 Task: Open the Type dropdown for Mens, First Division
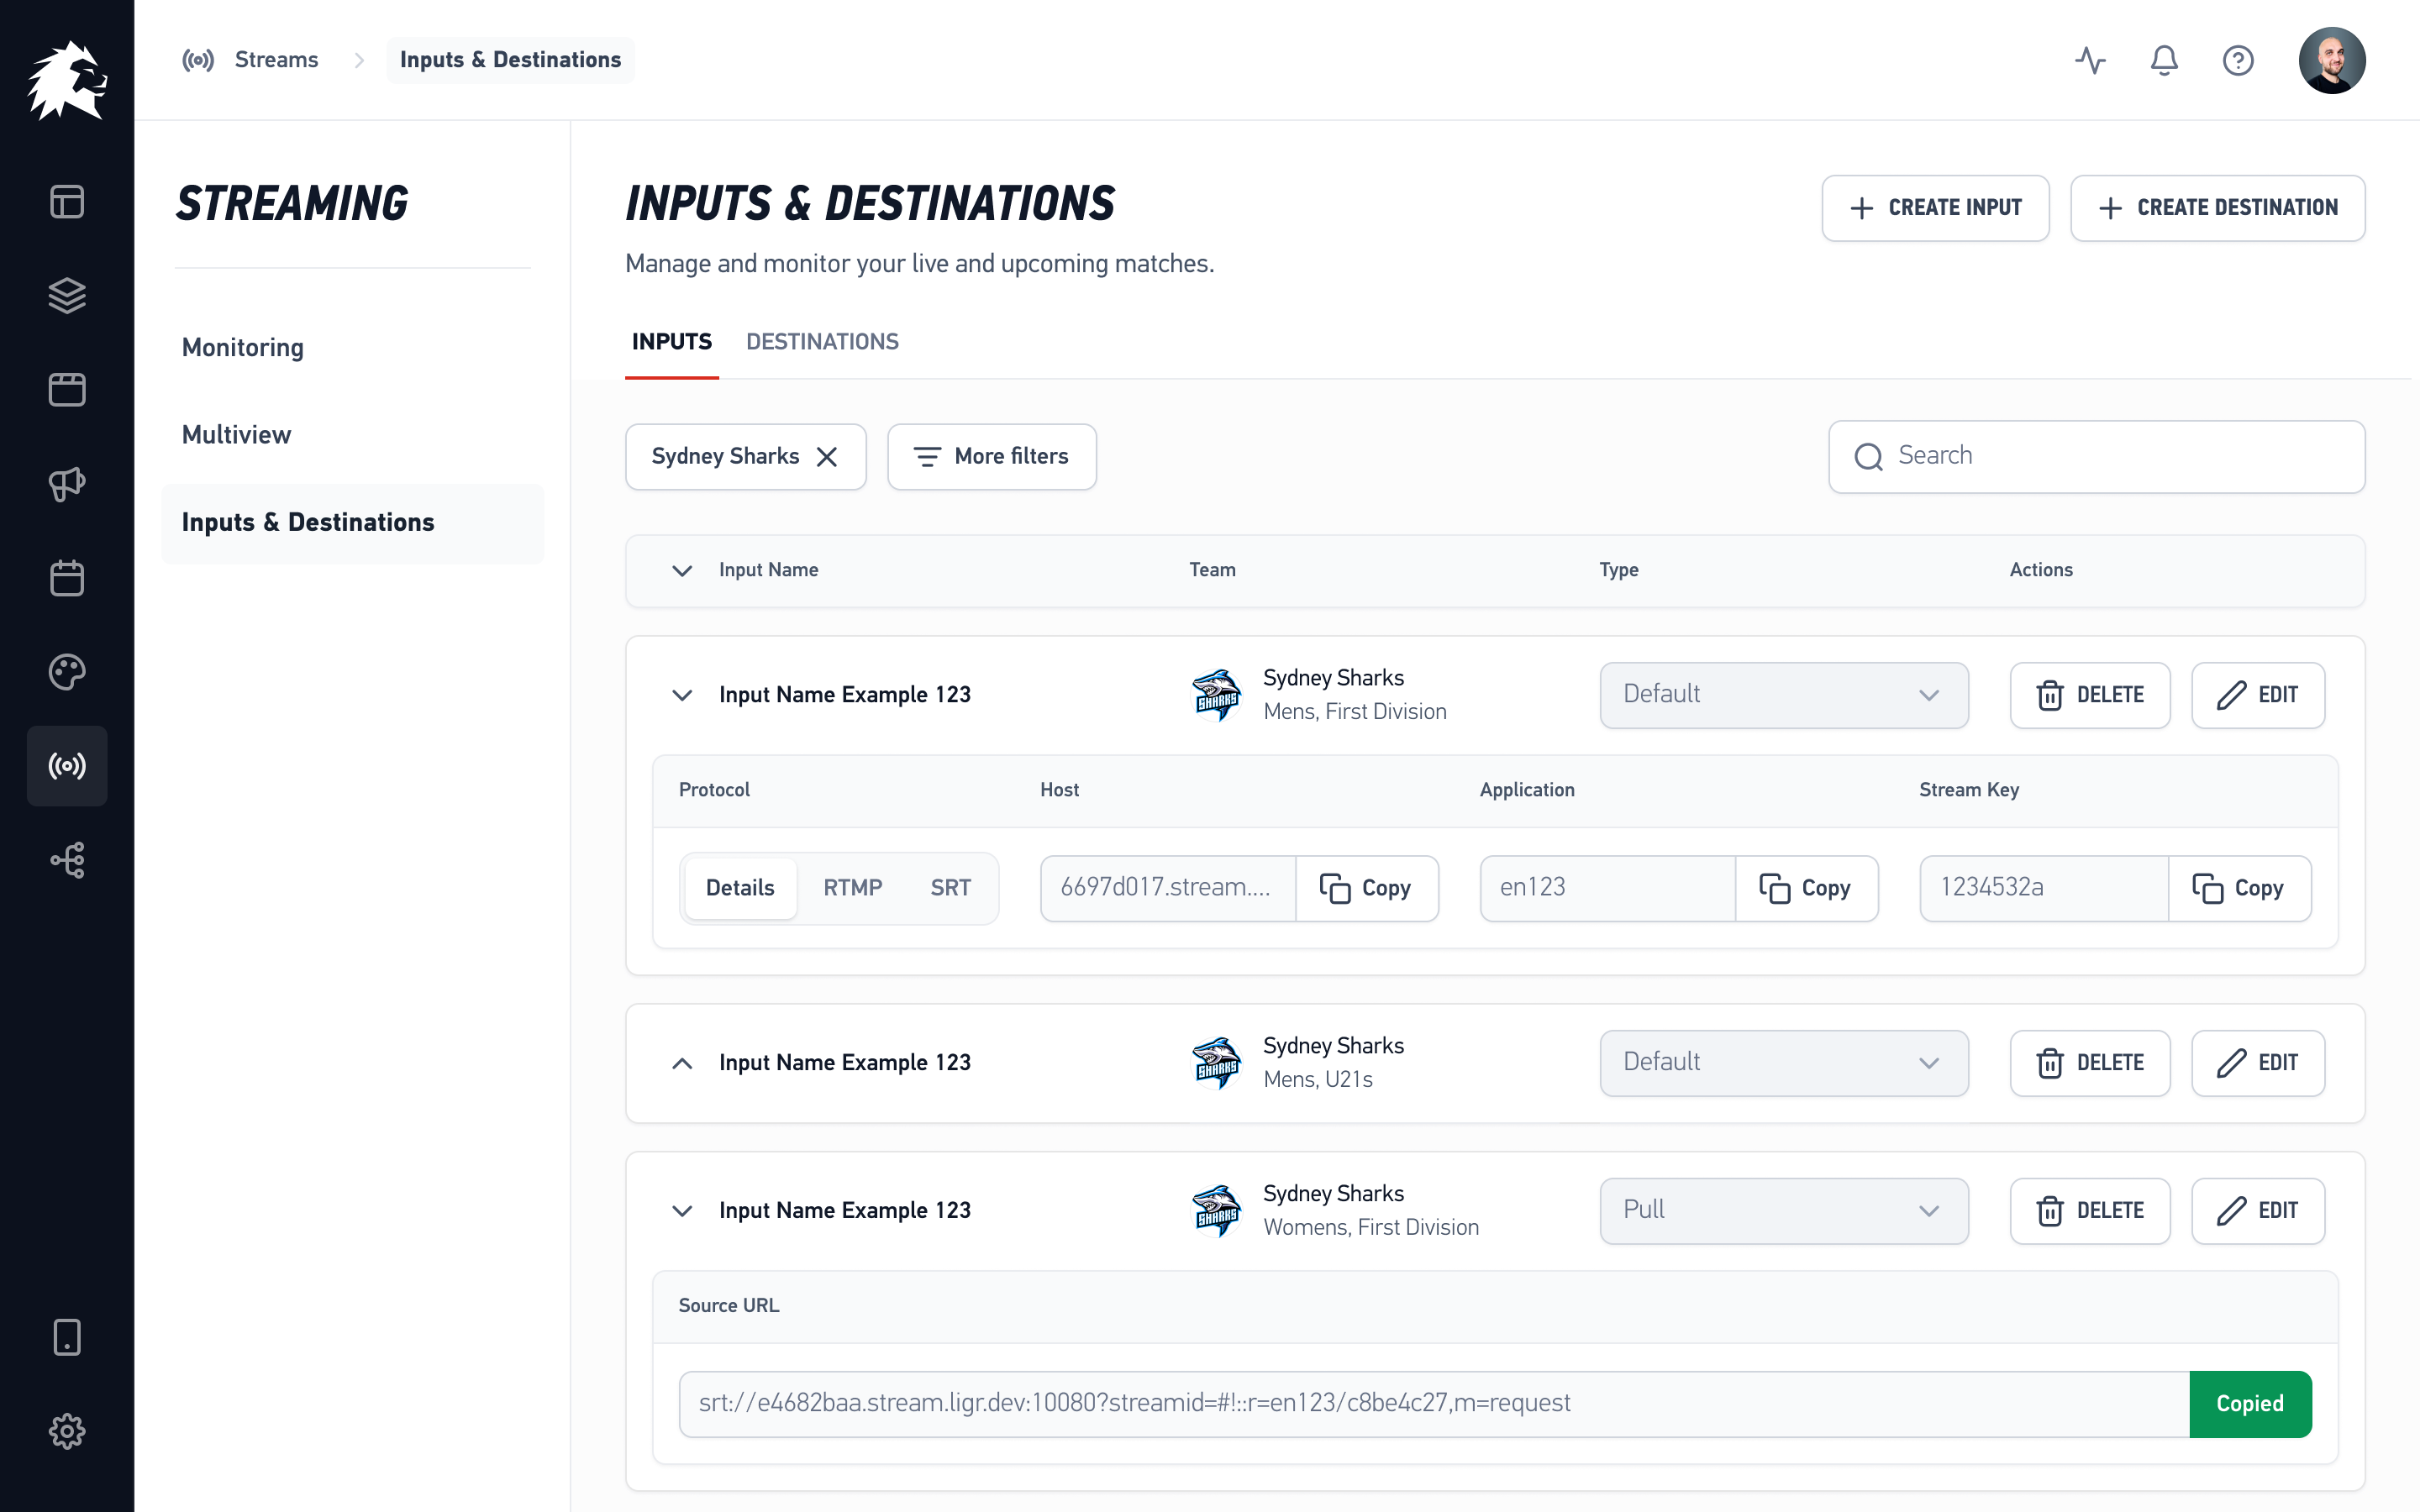coord(1784,695)
